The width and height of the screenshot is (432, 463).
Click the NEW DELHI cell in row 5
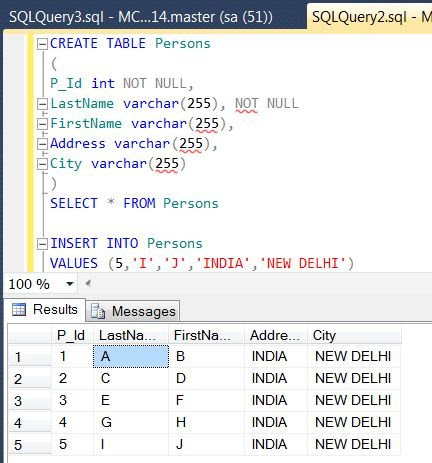point(354,444)
